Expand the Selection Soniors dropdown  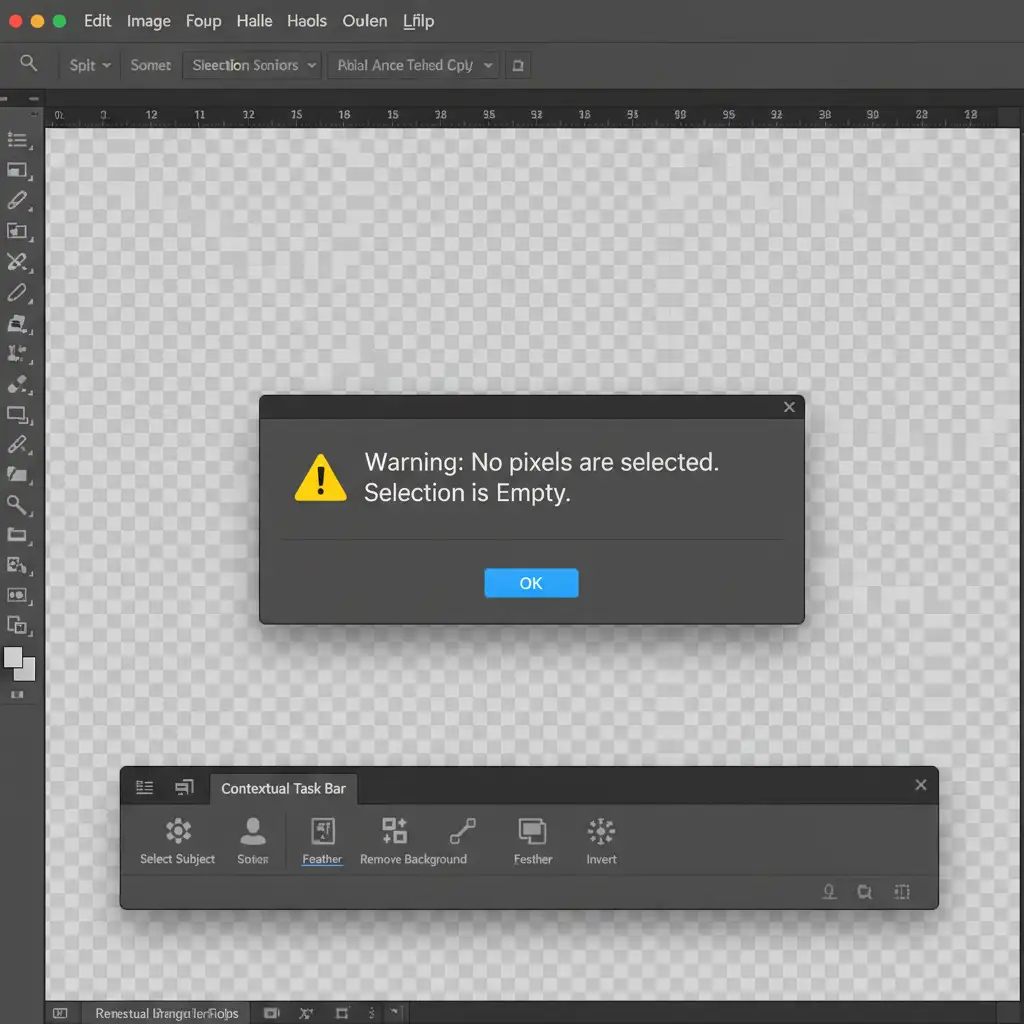(255, 65)
